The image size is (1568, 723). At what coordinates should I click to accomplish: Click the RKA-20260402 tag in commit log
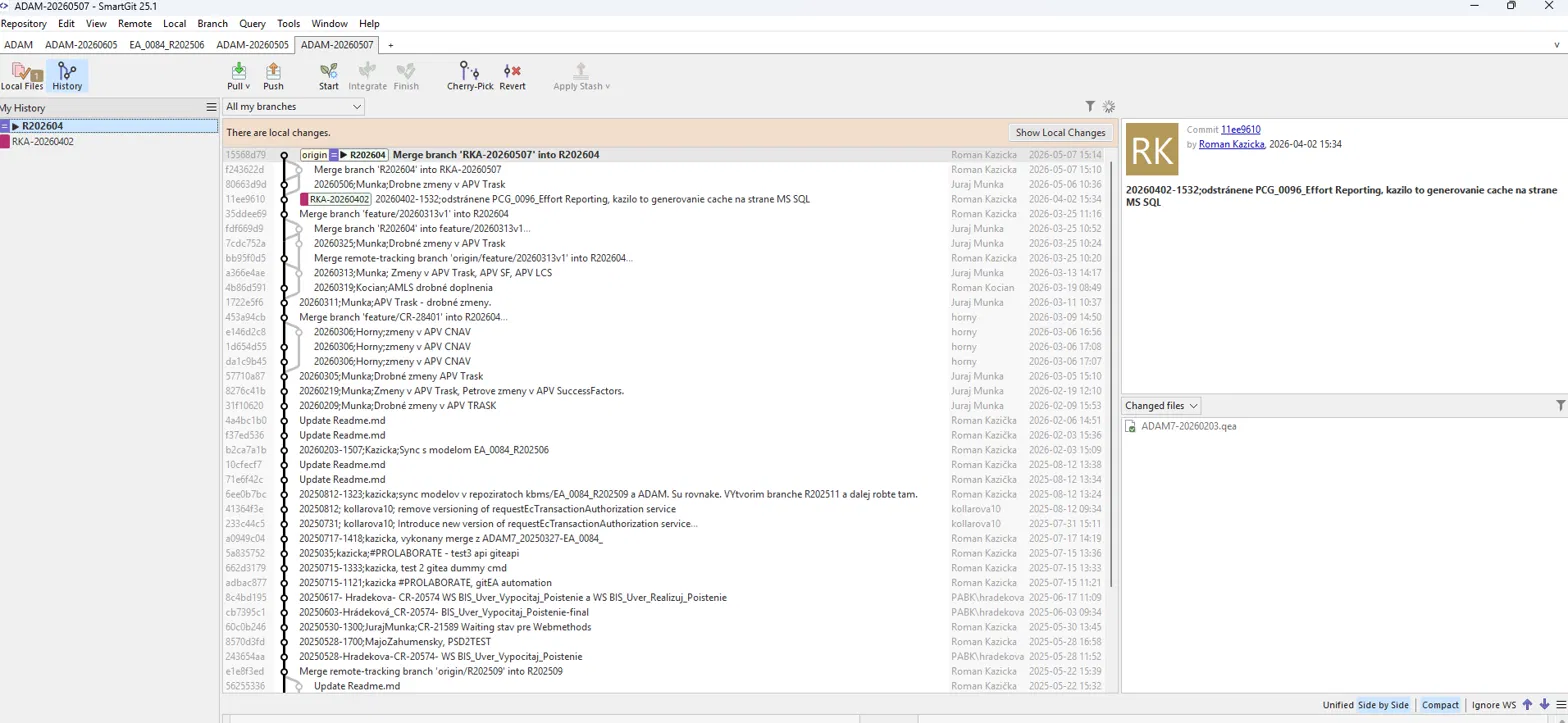click(x=335, y=199)
